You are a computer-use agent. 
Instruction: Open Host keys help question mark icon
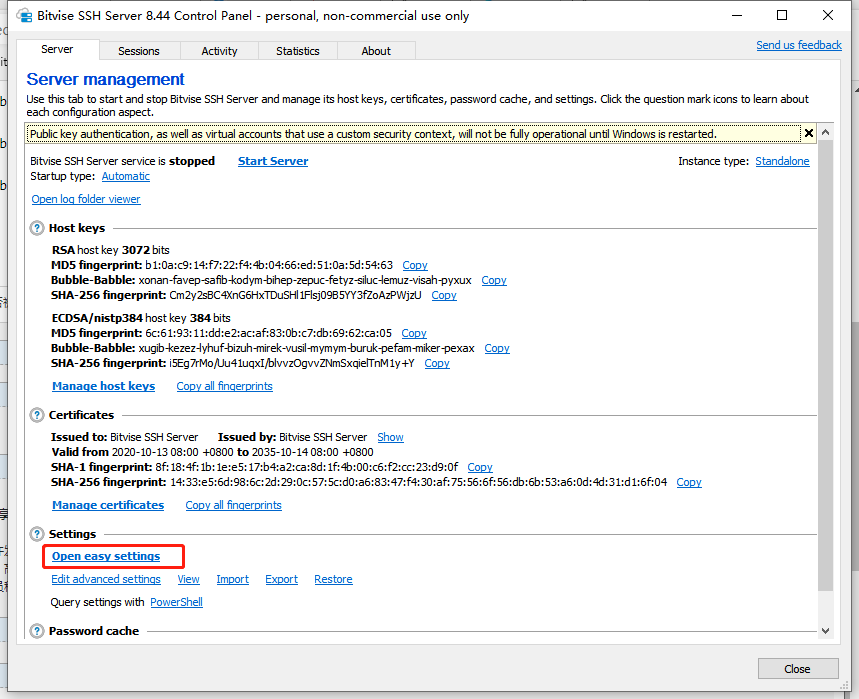coord(37,228)
